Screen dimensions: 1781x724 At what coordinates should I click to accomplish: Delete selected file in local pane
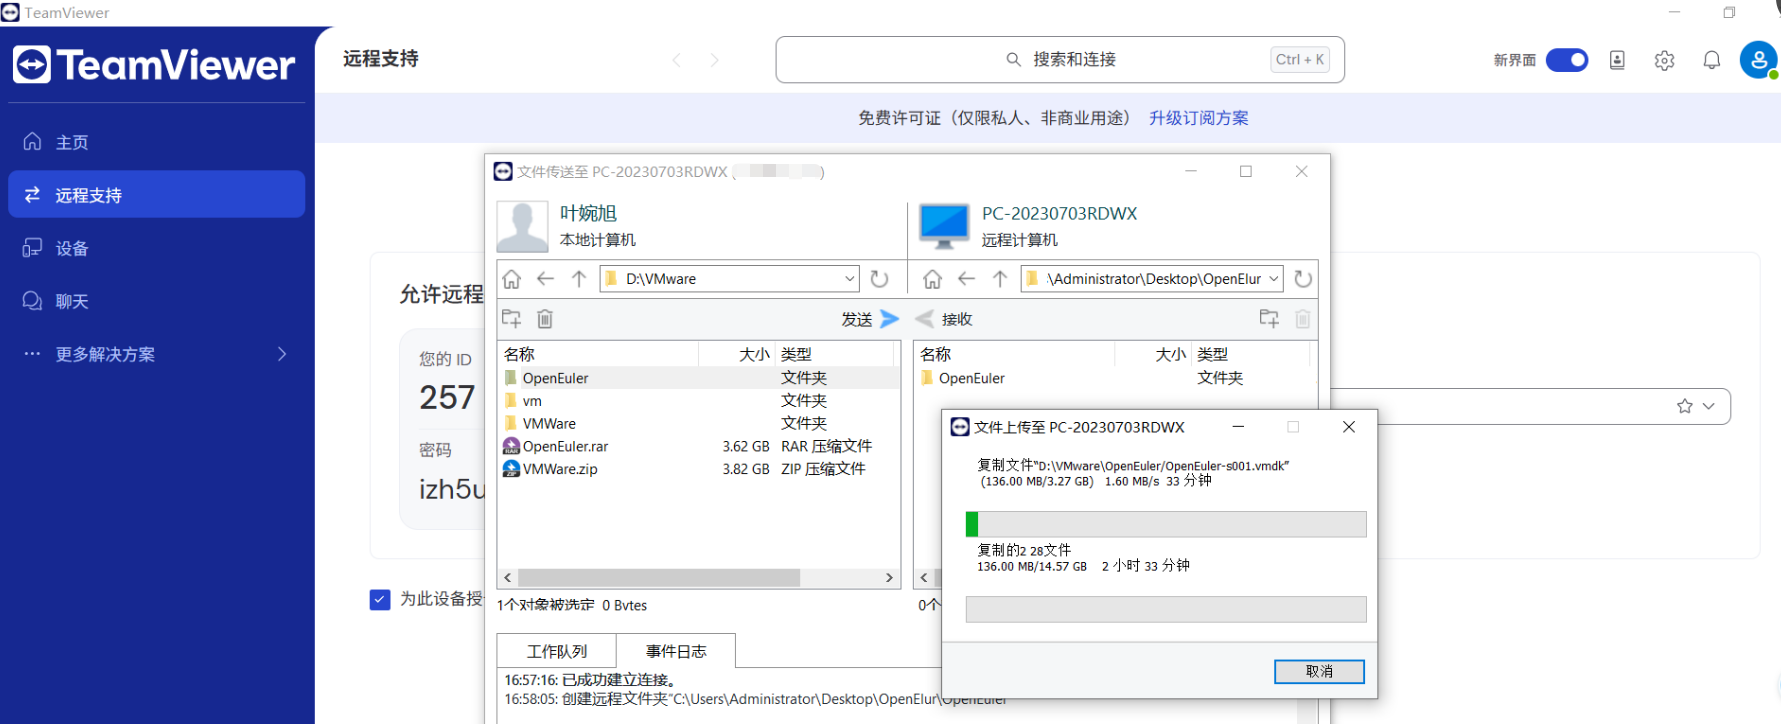[545, 319]
